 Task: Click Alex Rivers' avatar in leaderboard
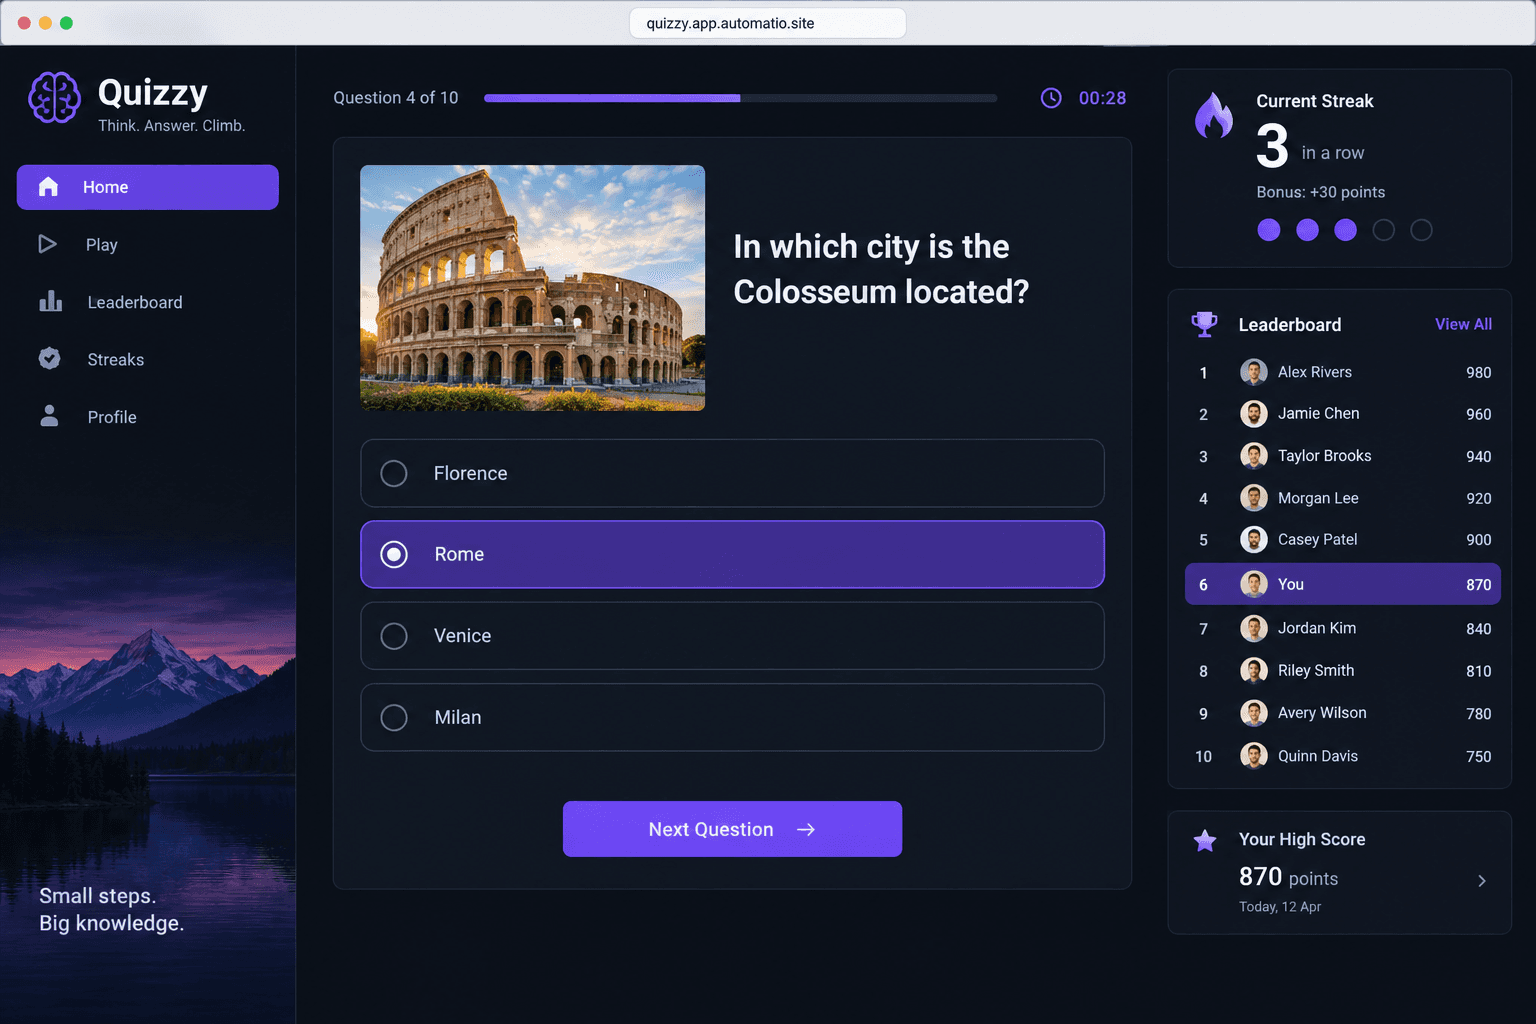1254,372
